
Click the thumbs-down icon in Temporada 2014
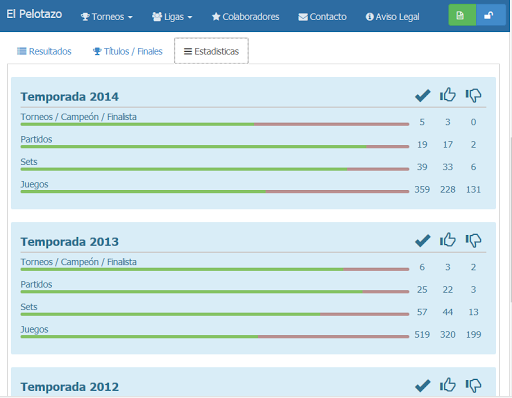[x=473, y=96]
